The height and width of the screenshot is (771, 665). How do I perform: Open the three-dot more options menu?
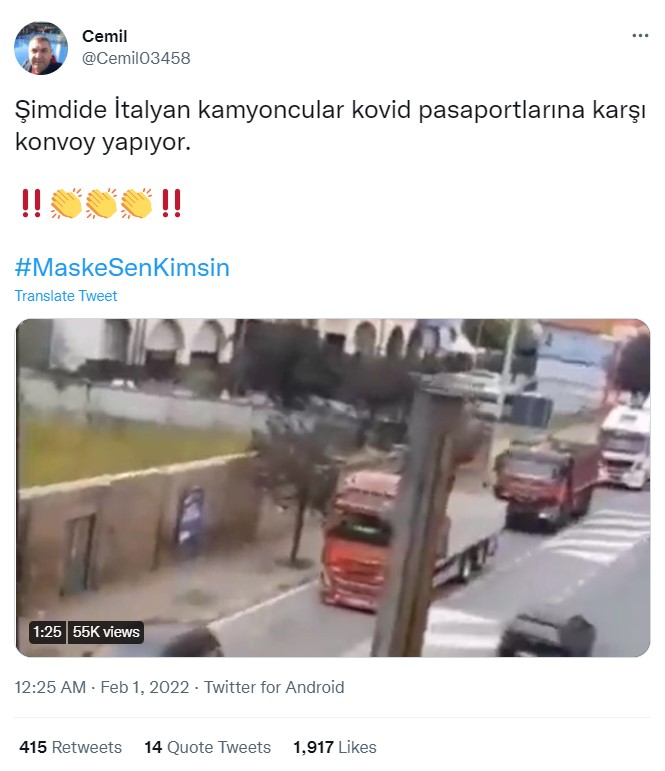pyautogui.click(x=640, y=35)
